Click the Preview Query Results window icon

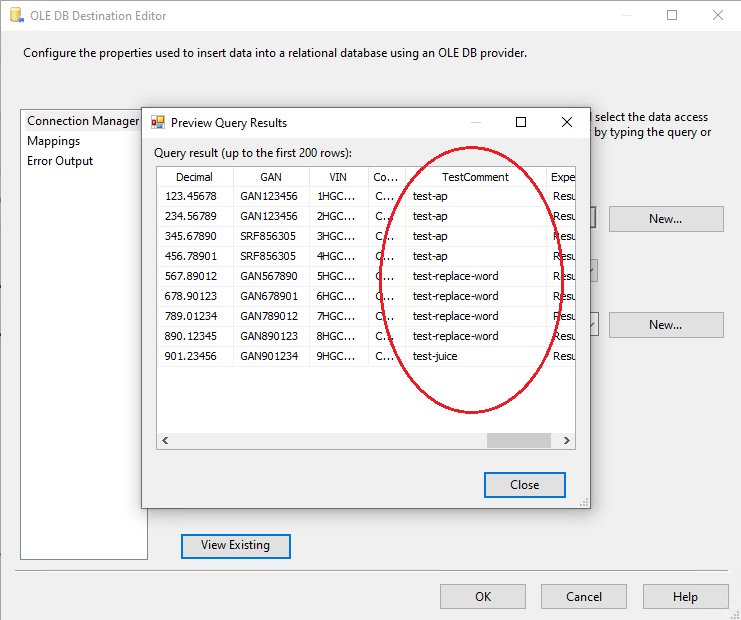(157, 123)
